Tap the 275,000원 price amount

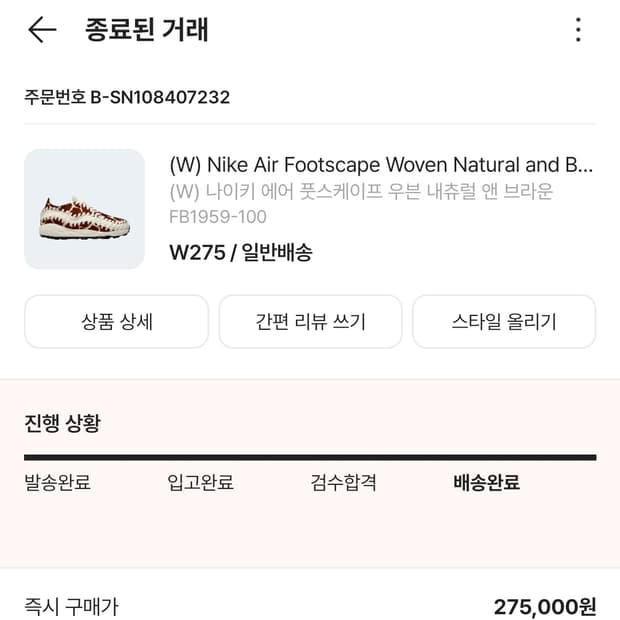coord(544,606)
